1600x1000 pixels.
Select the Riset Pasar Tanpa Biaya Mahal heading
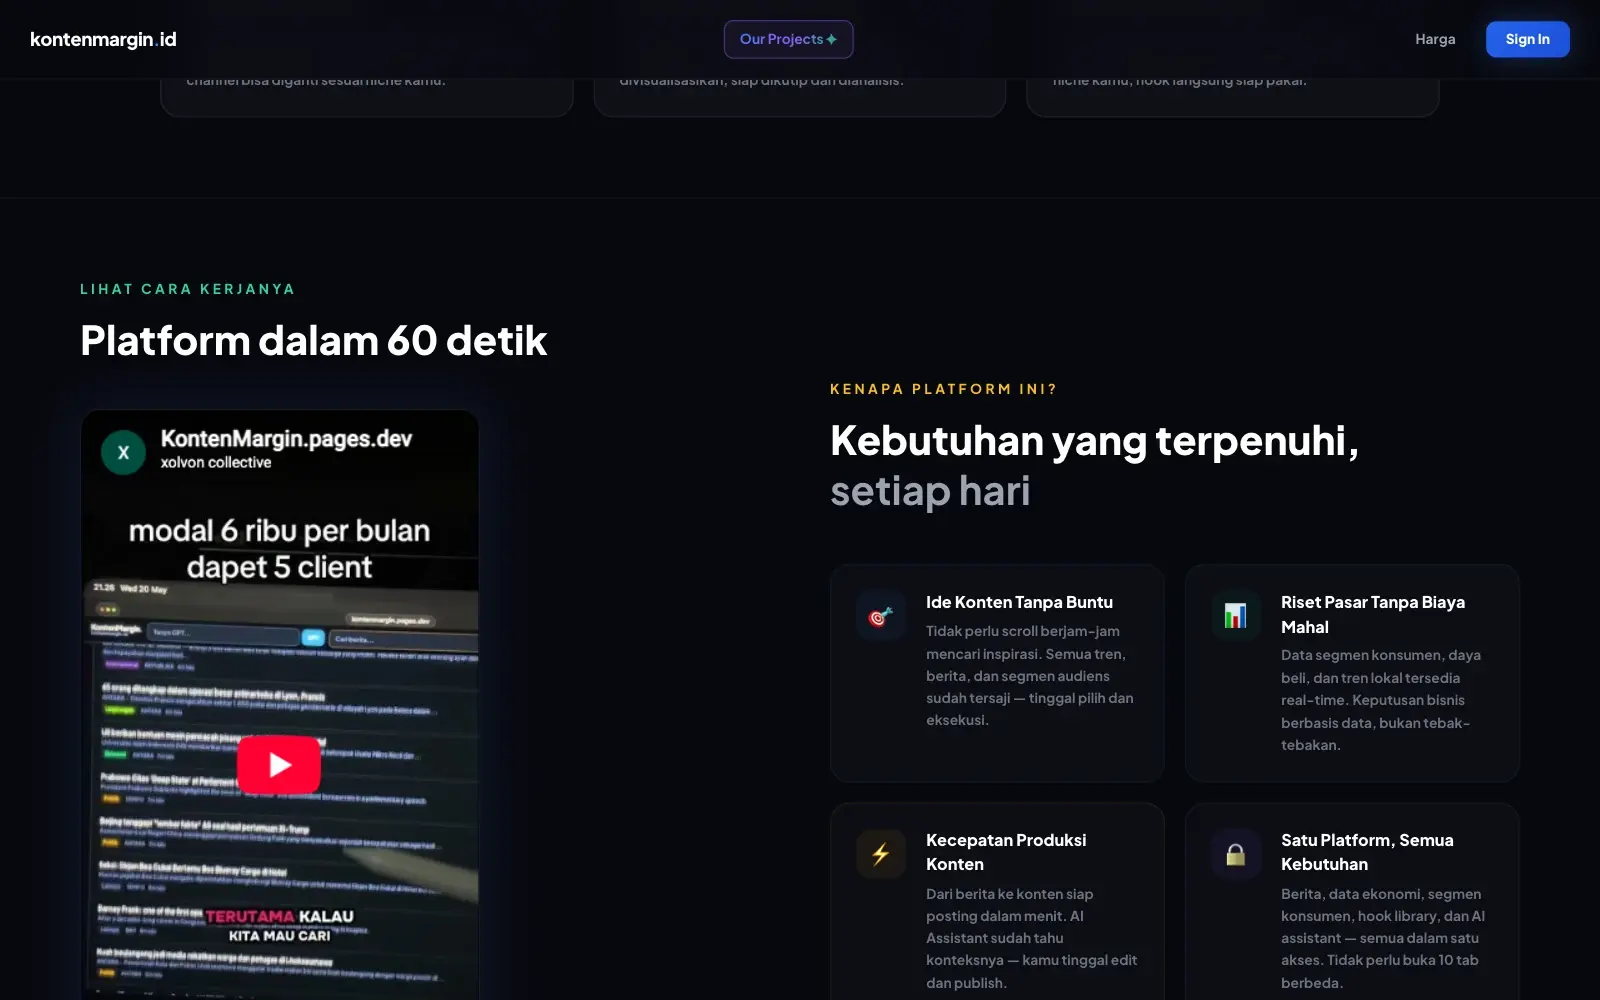tap(1373, 614)
